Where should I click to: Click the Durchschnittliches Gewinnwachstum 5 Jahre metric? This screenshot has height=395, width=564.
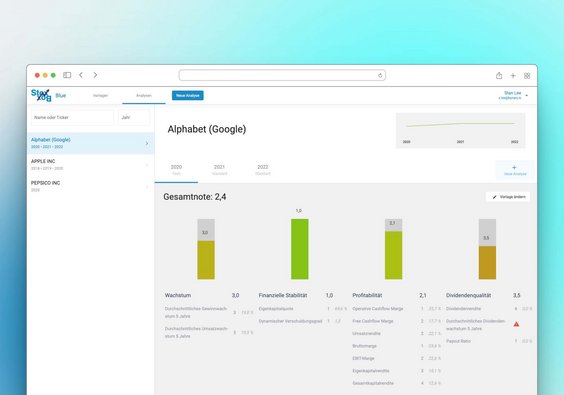(209, 312)
